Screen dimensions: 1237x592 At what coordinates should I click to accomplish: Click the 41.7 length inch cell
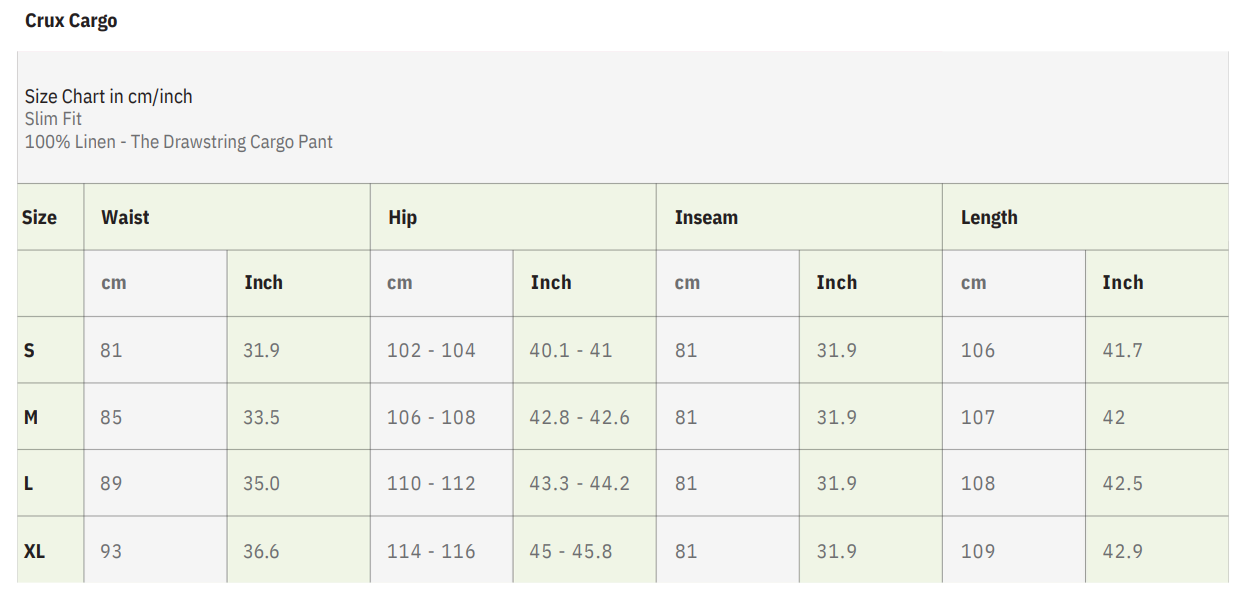[x=1122, y=350]
